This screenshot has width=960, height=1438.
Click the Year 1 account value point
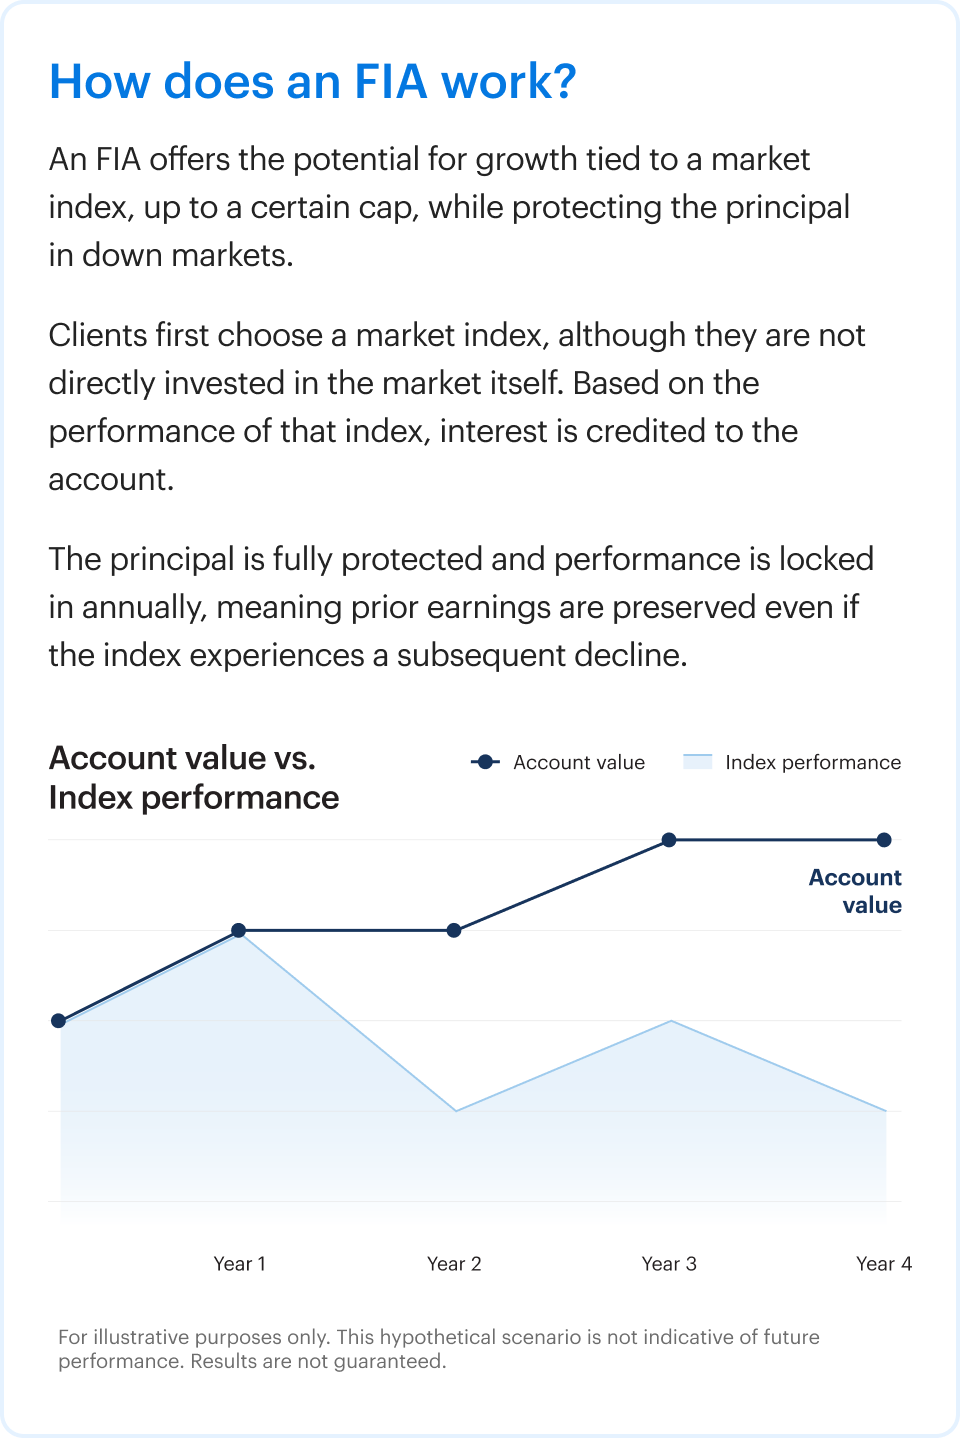tap(239, 930)
